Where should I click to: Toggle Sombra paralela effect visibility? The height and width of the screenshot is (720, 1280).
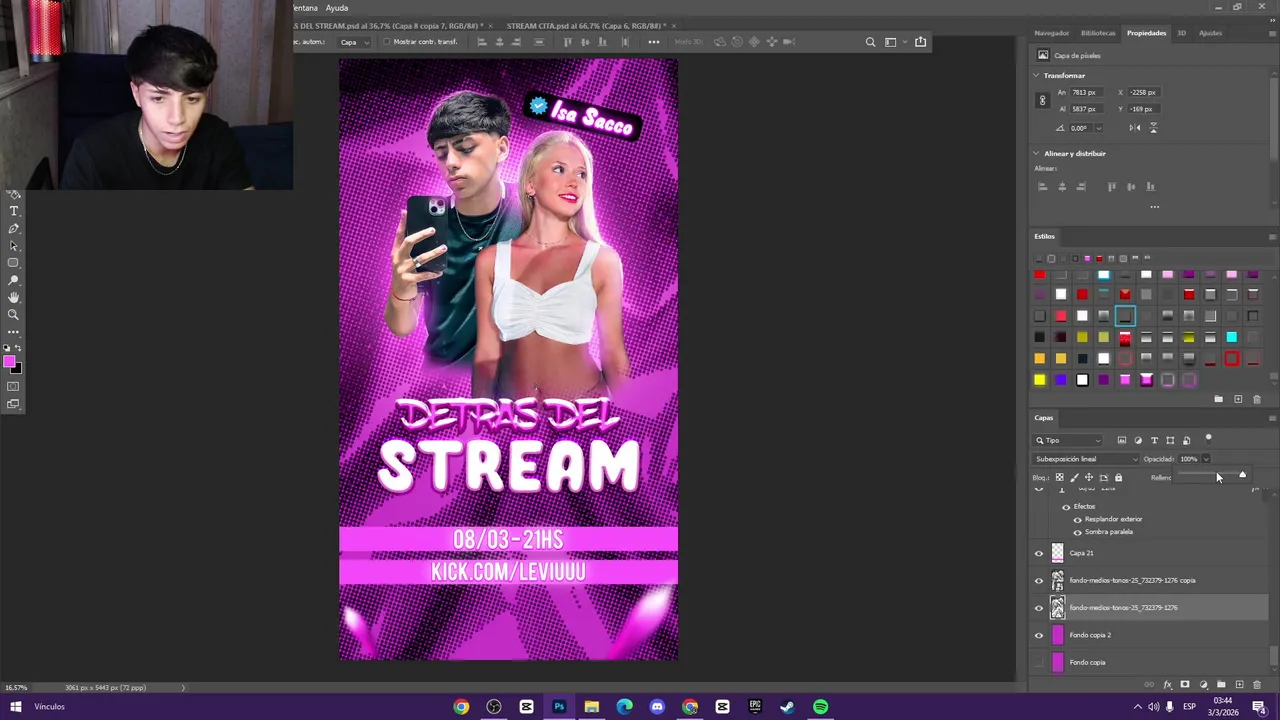click(x=1078, y=532)
